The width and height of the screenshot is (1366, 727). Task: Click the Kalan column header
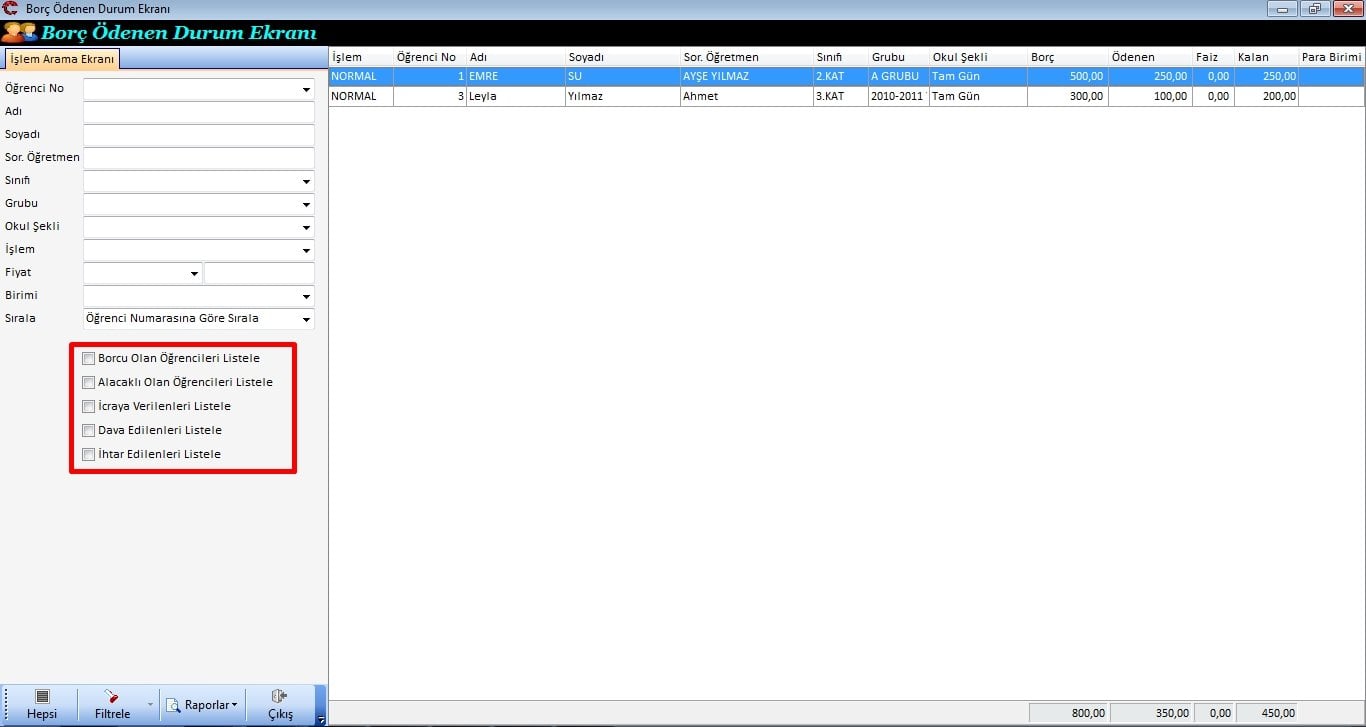1265,57
